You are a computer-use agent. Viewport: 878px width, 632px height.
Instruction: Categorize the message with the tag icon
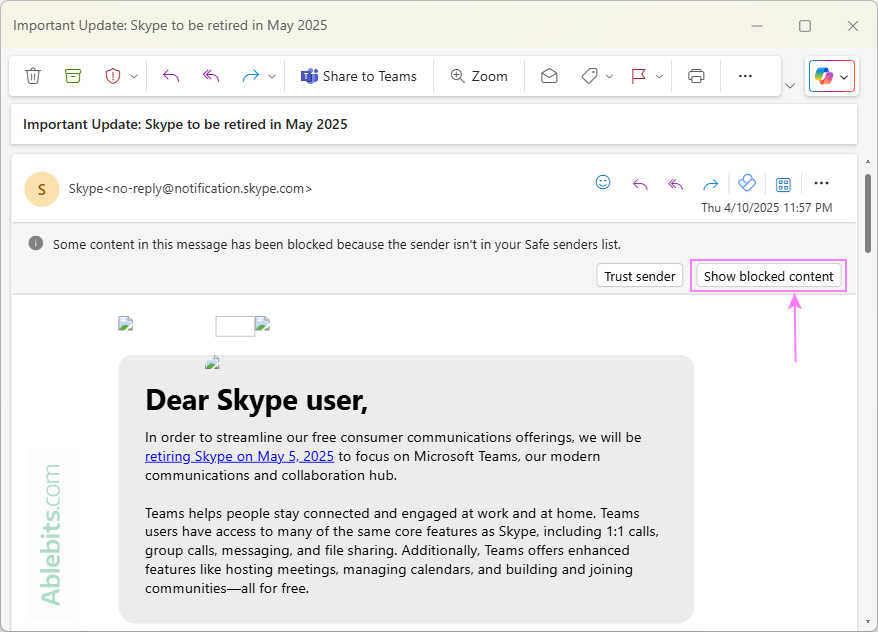coord(589,76)
